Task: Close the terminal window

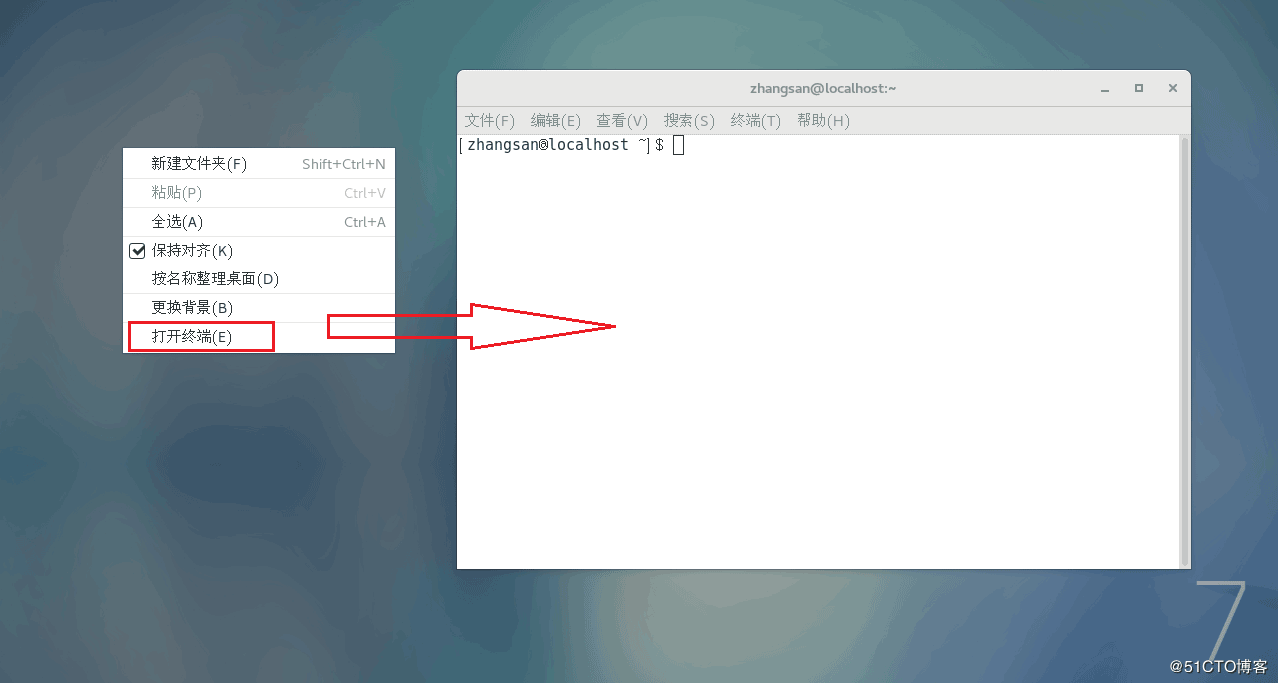Action: click(1173, 89)
